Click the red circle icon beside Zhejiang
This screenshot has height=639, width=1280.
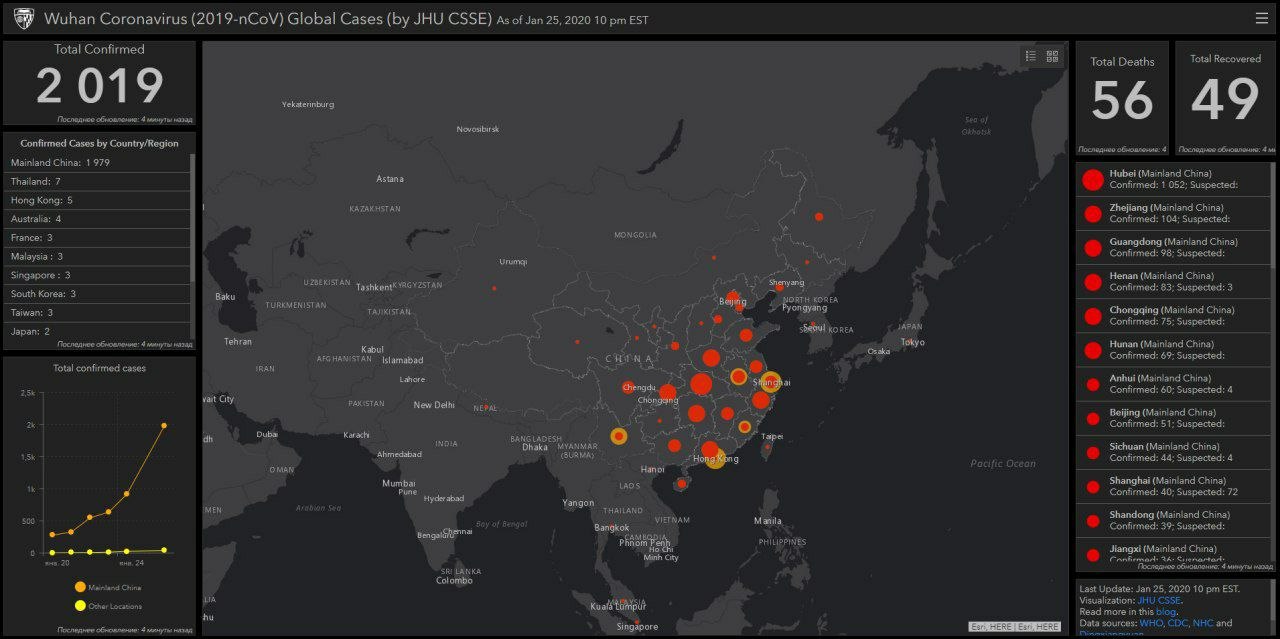click(1092, 214)
